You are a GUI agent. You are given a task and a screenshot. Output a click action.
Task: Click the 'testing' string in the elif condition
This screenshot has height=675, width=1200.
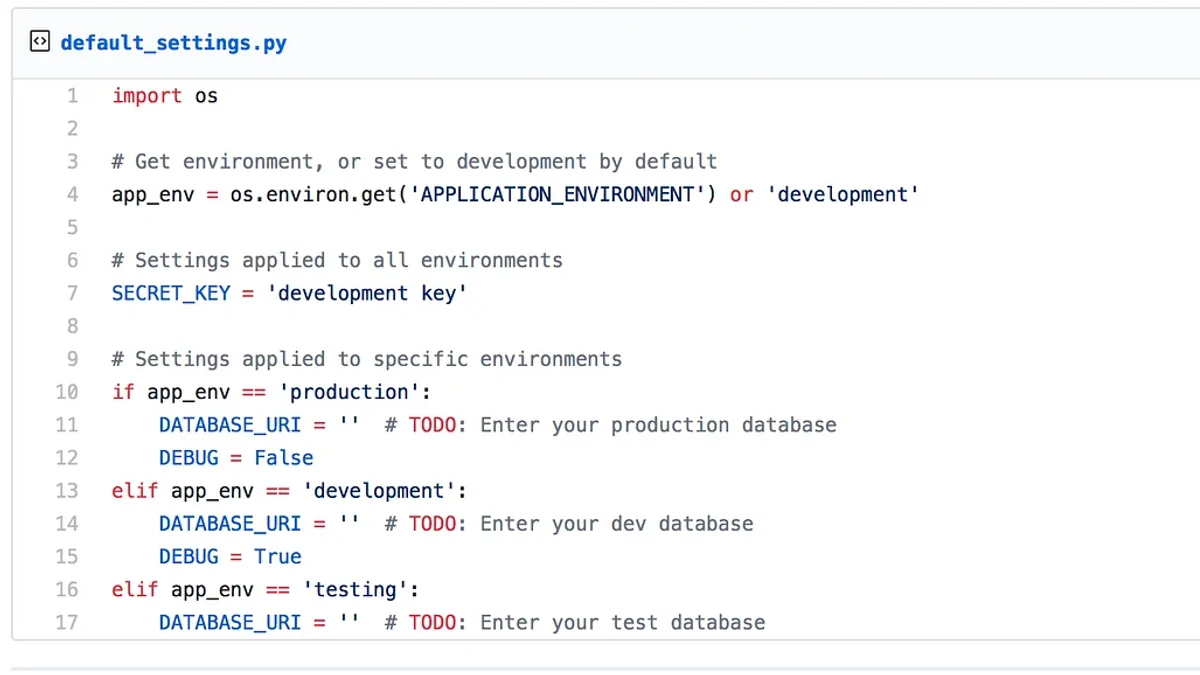click(x=355, y=590)
